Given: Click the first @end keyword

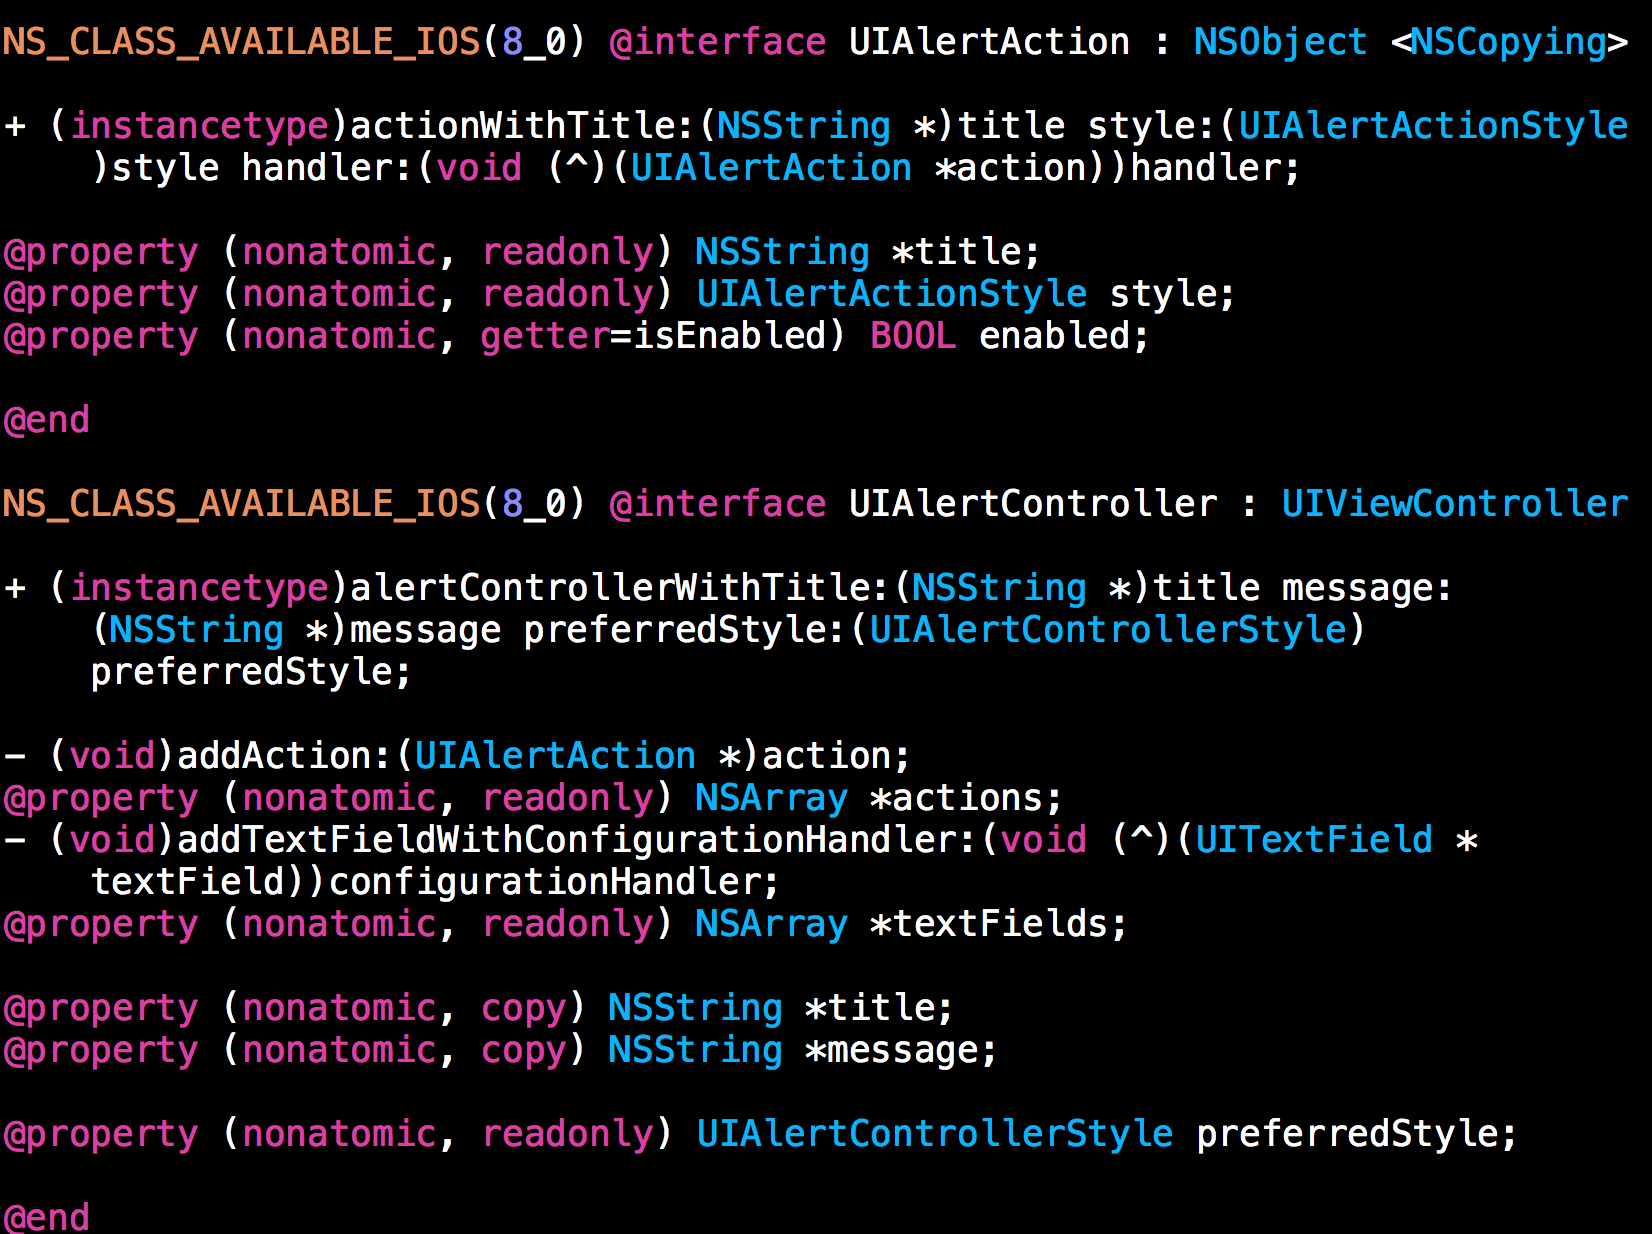Looking at the screenshot, I should click(x=47, y=420).
